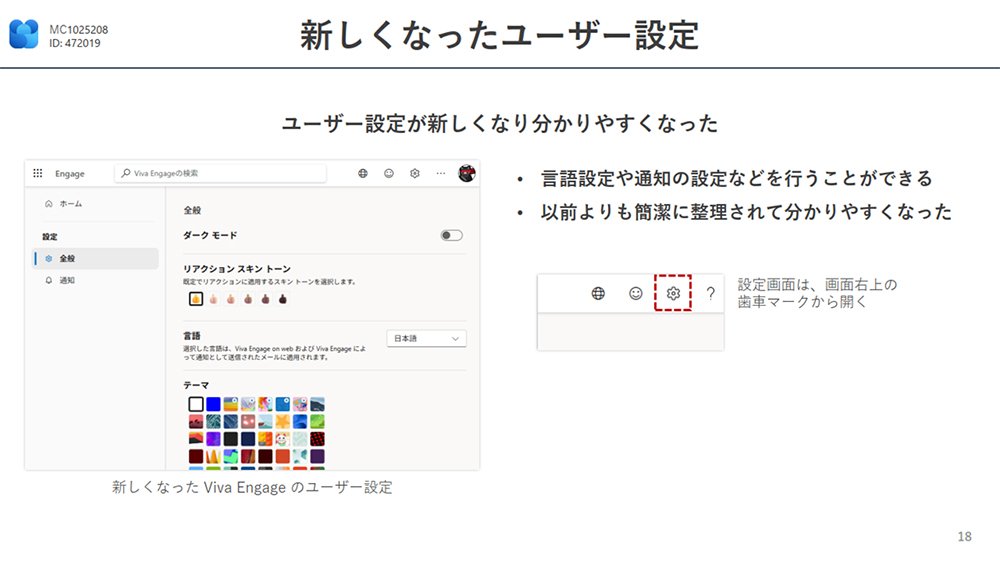
Task: Click the search magnifier in Viva Engageの検索
Action: click(126, 173)
